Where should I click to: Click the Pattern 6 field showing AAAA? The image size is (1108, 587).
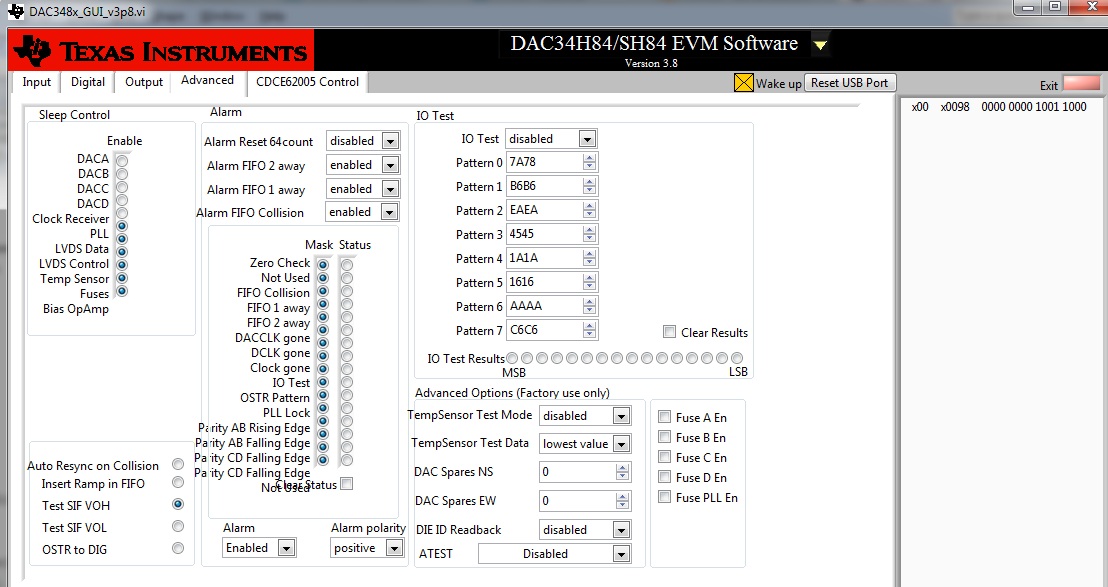(x=544, y=307)
